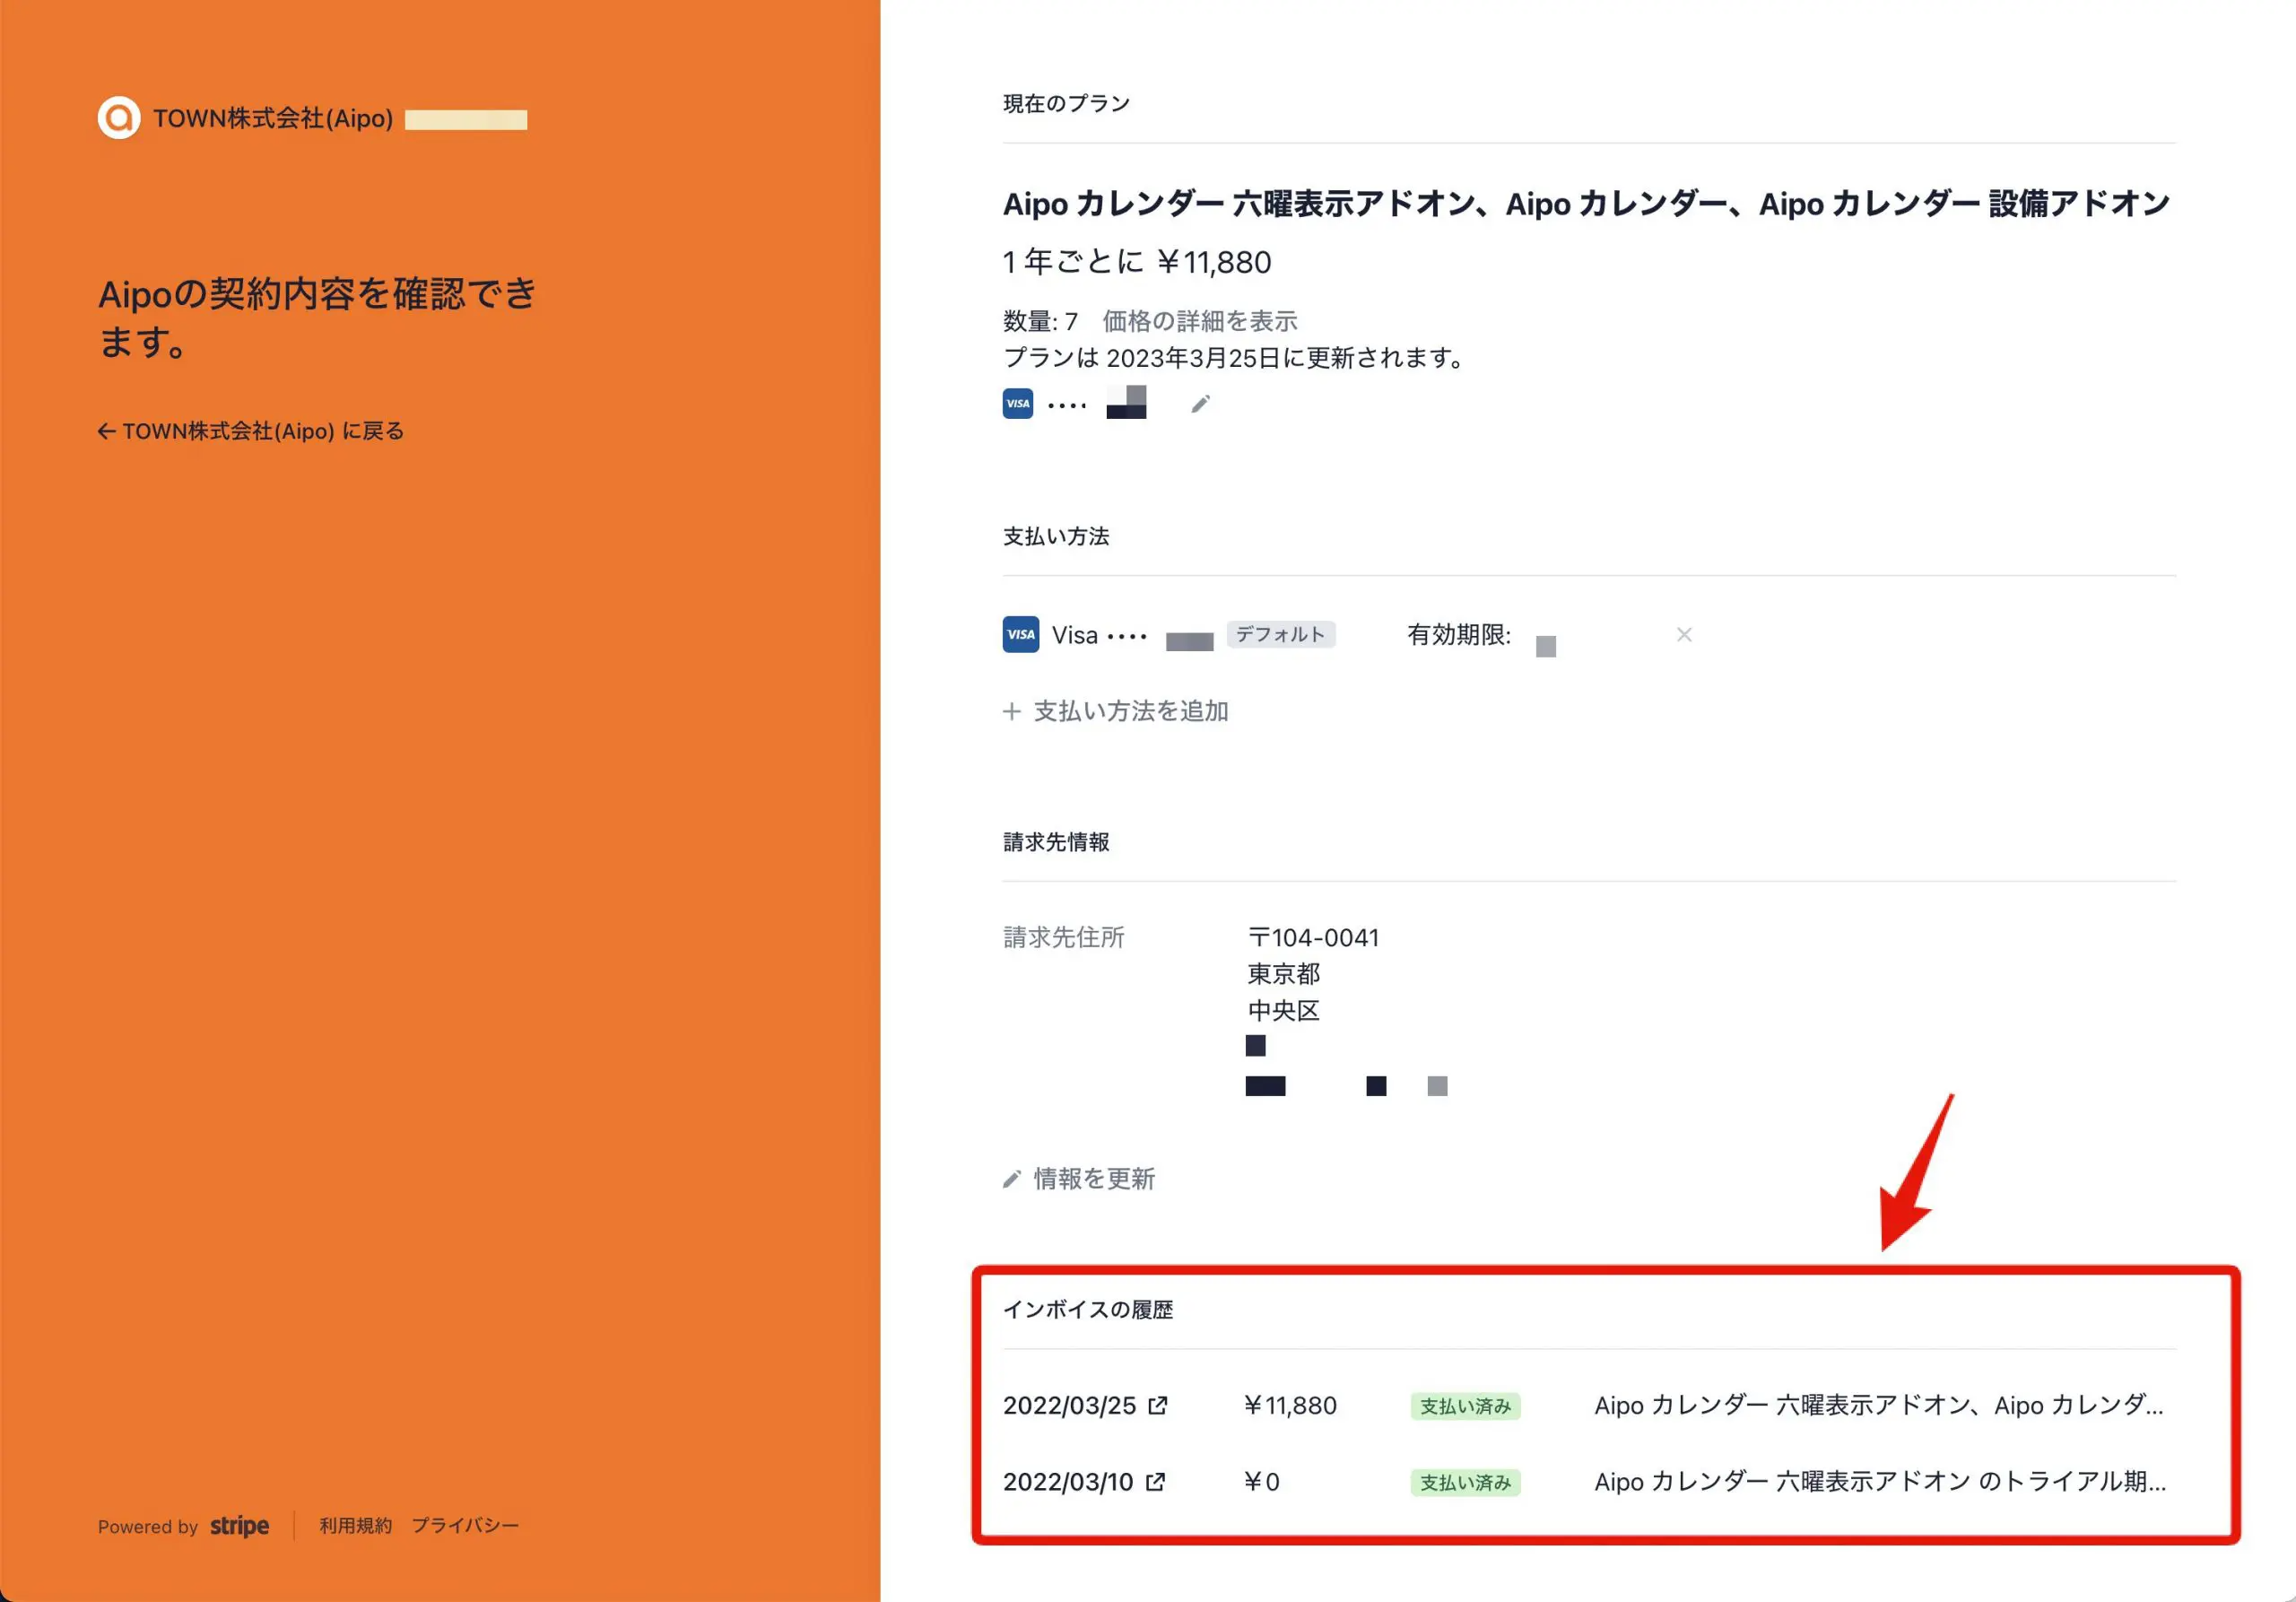Open invoice dated 2022/03/10
This screenshot has height=1602, width=2296.
click(x=1068, y=1481)
